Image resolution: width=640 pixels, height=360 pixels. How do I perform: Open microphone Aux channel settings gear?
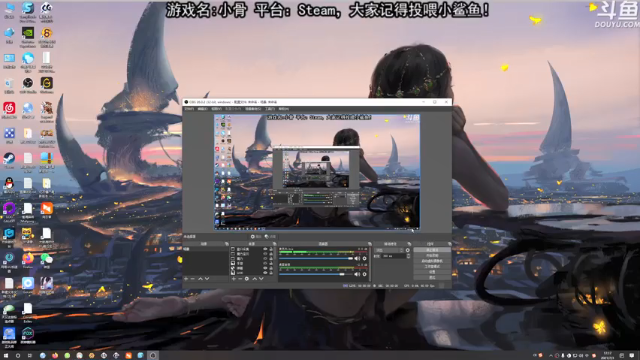(364, 258)
